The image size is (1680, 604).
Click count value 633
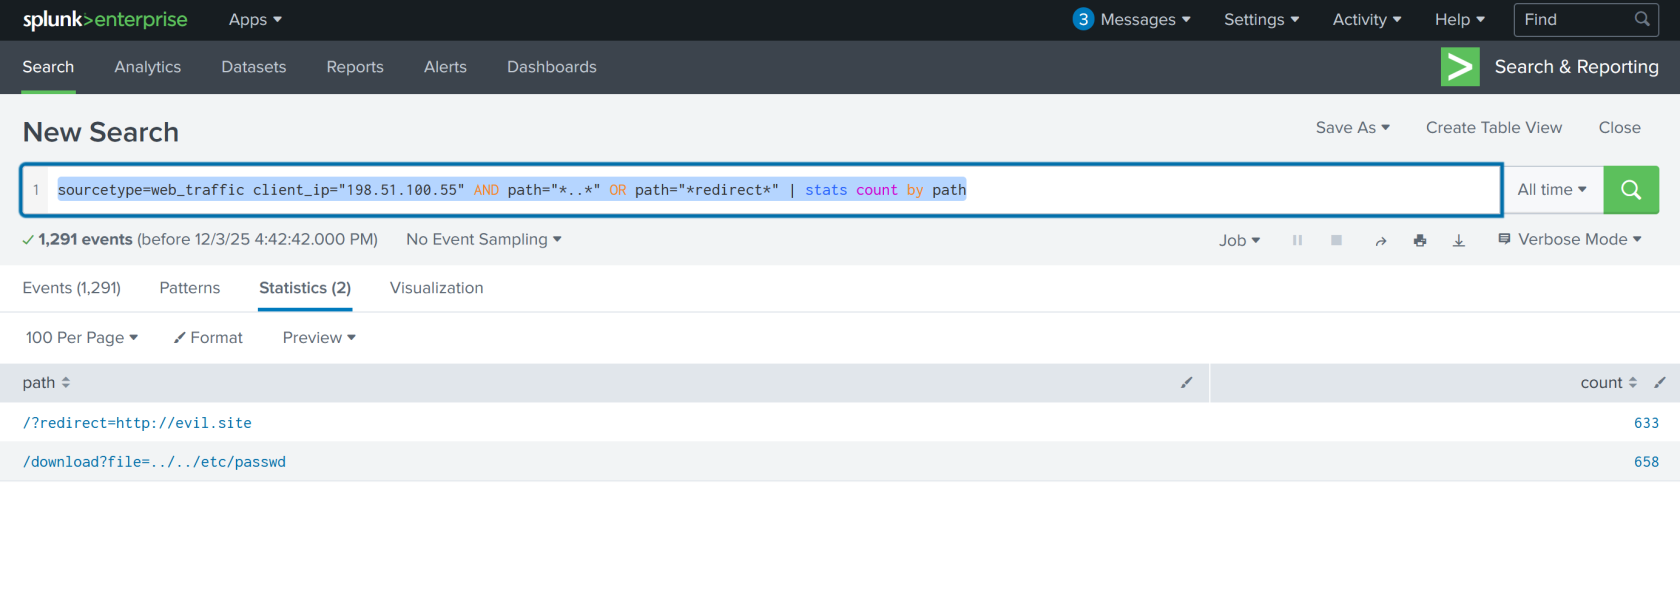(x=1646, y=423)
